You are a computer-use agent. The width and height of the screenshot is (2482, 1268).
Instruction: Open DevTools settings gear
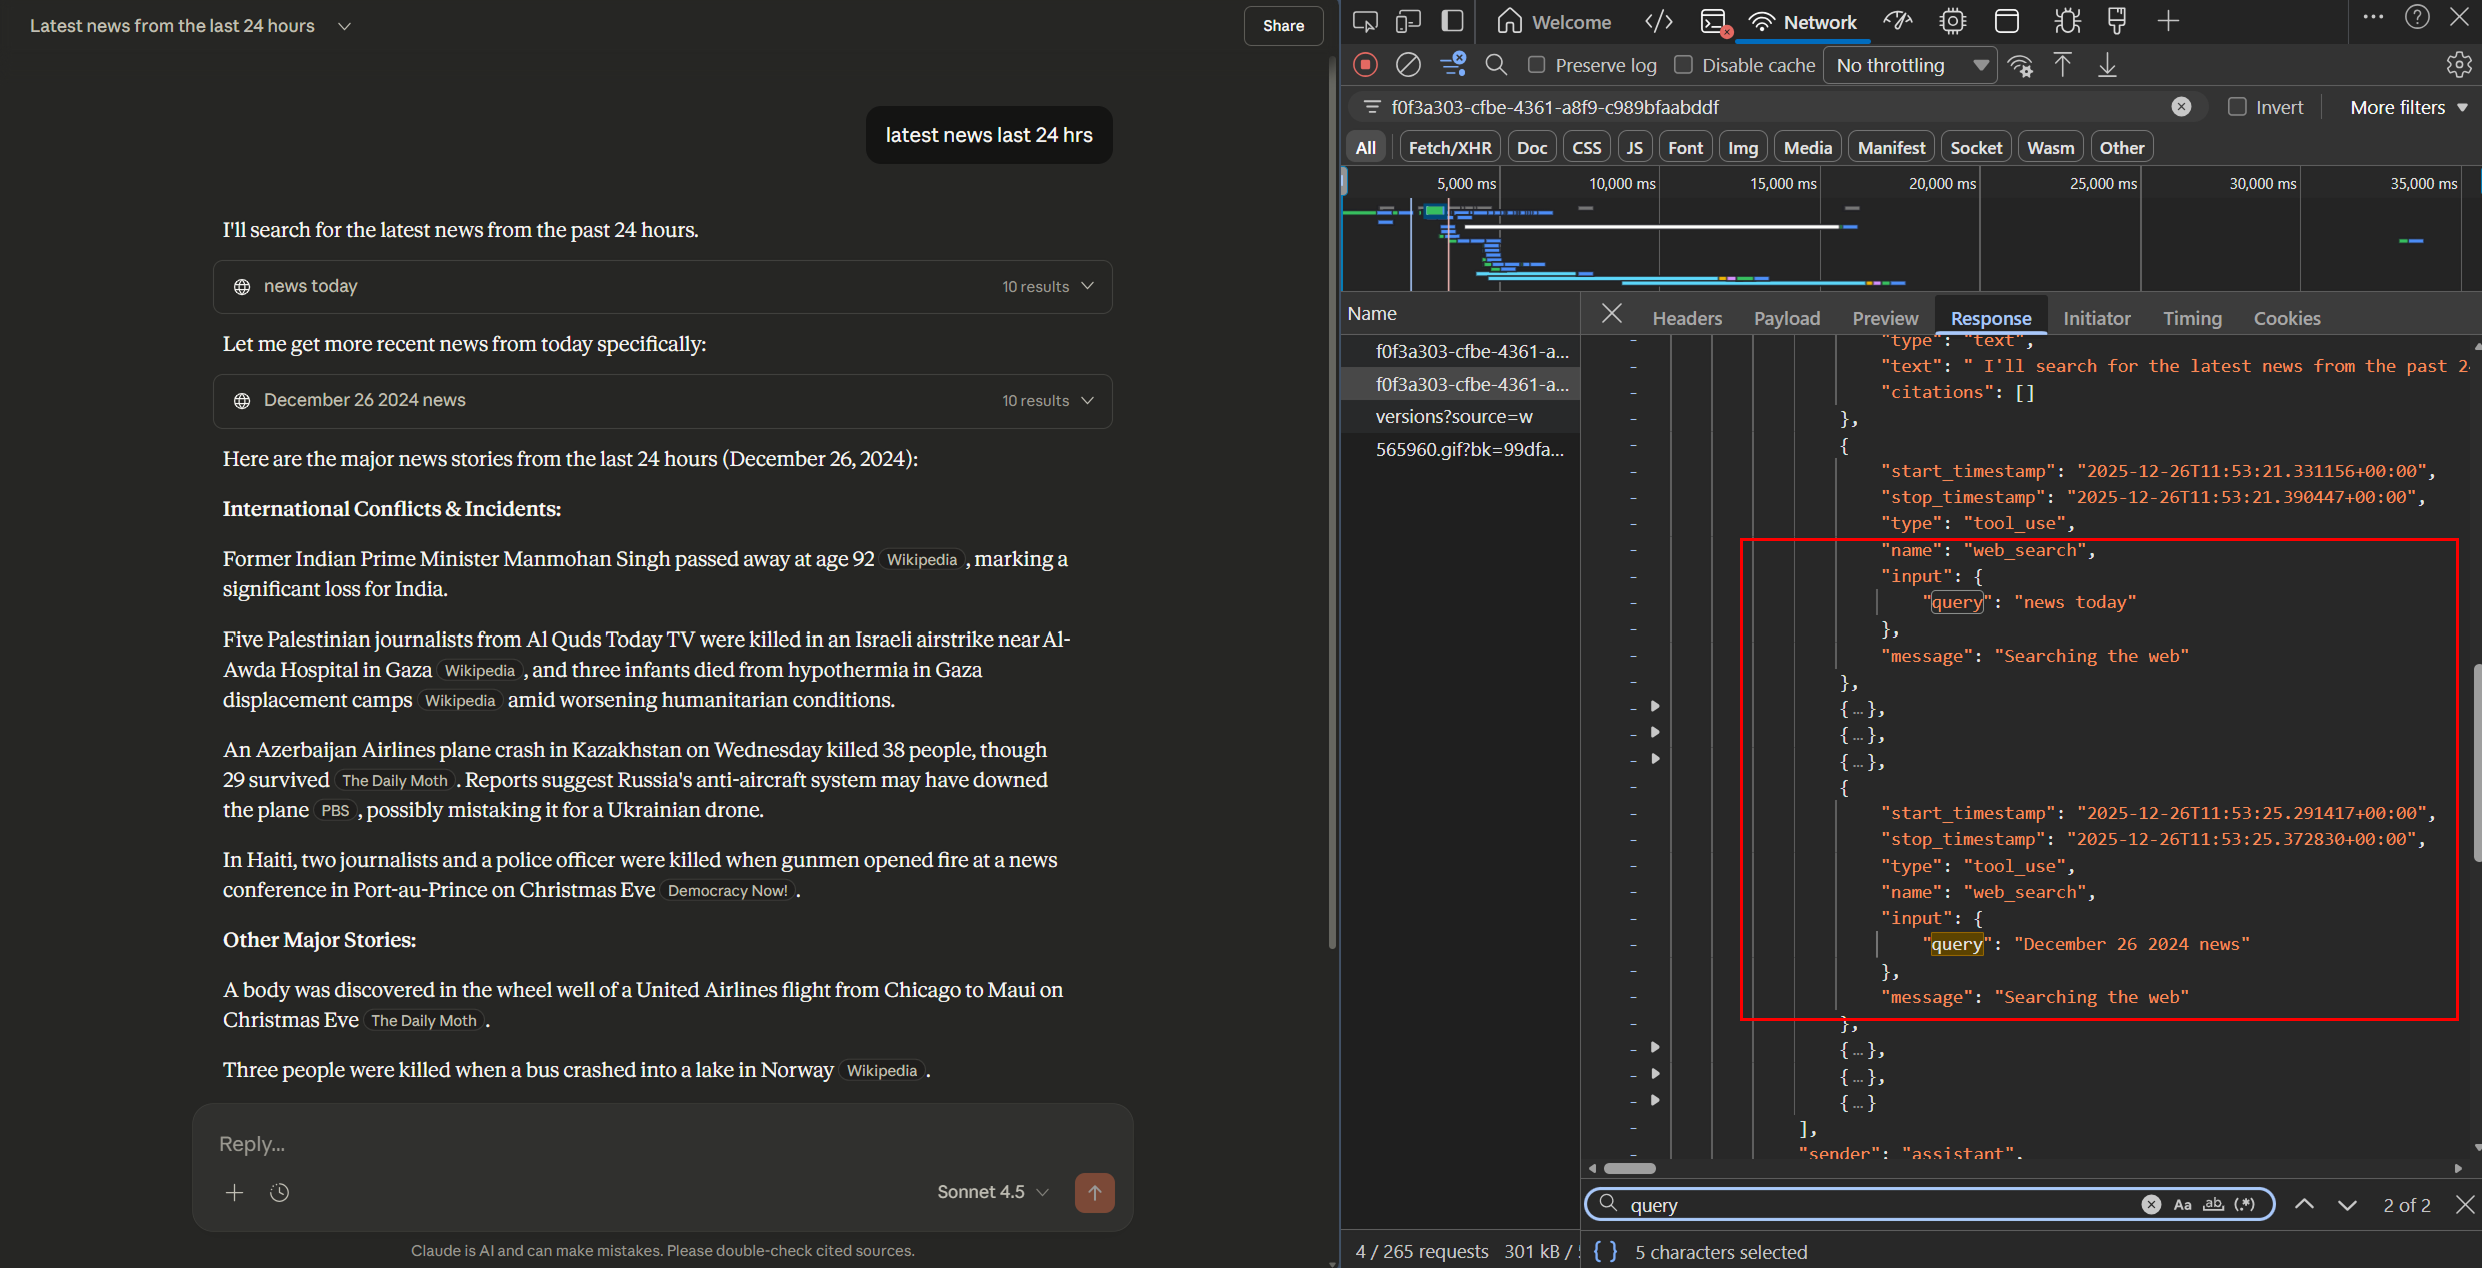click(x=2459, y=64)
